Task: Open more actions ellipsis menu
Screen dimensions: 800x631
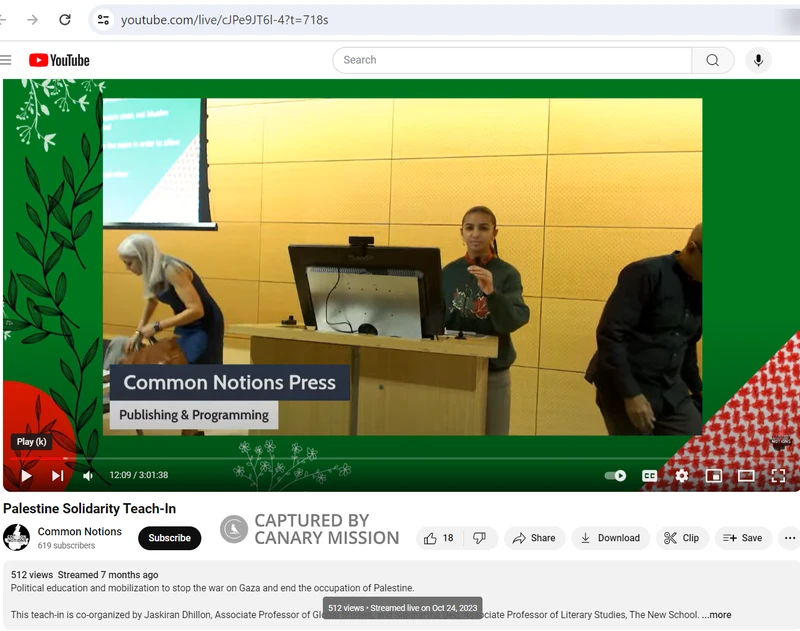Action: [790, 538]
